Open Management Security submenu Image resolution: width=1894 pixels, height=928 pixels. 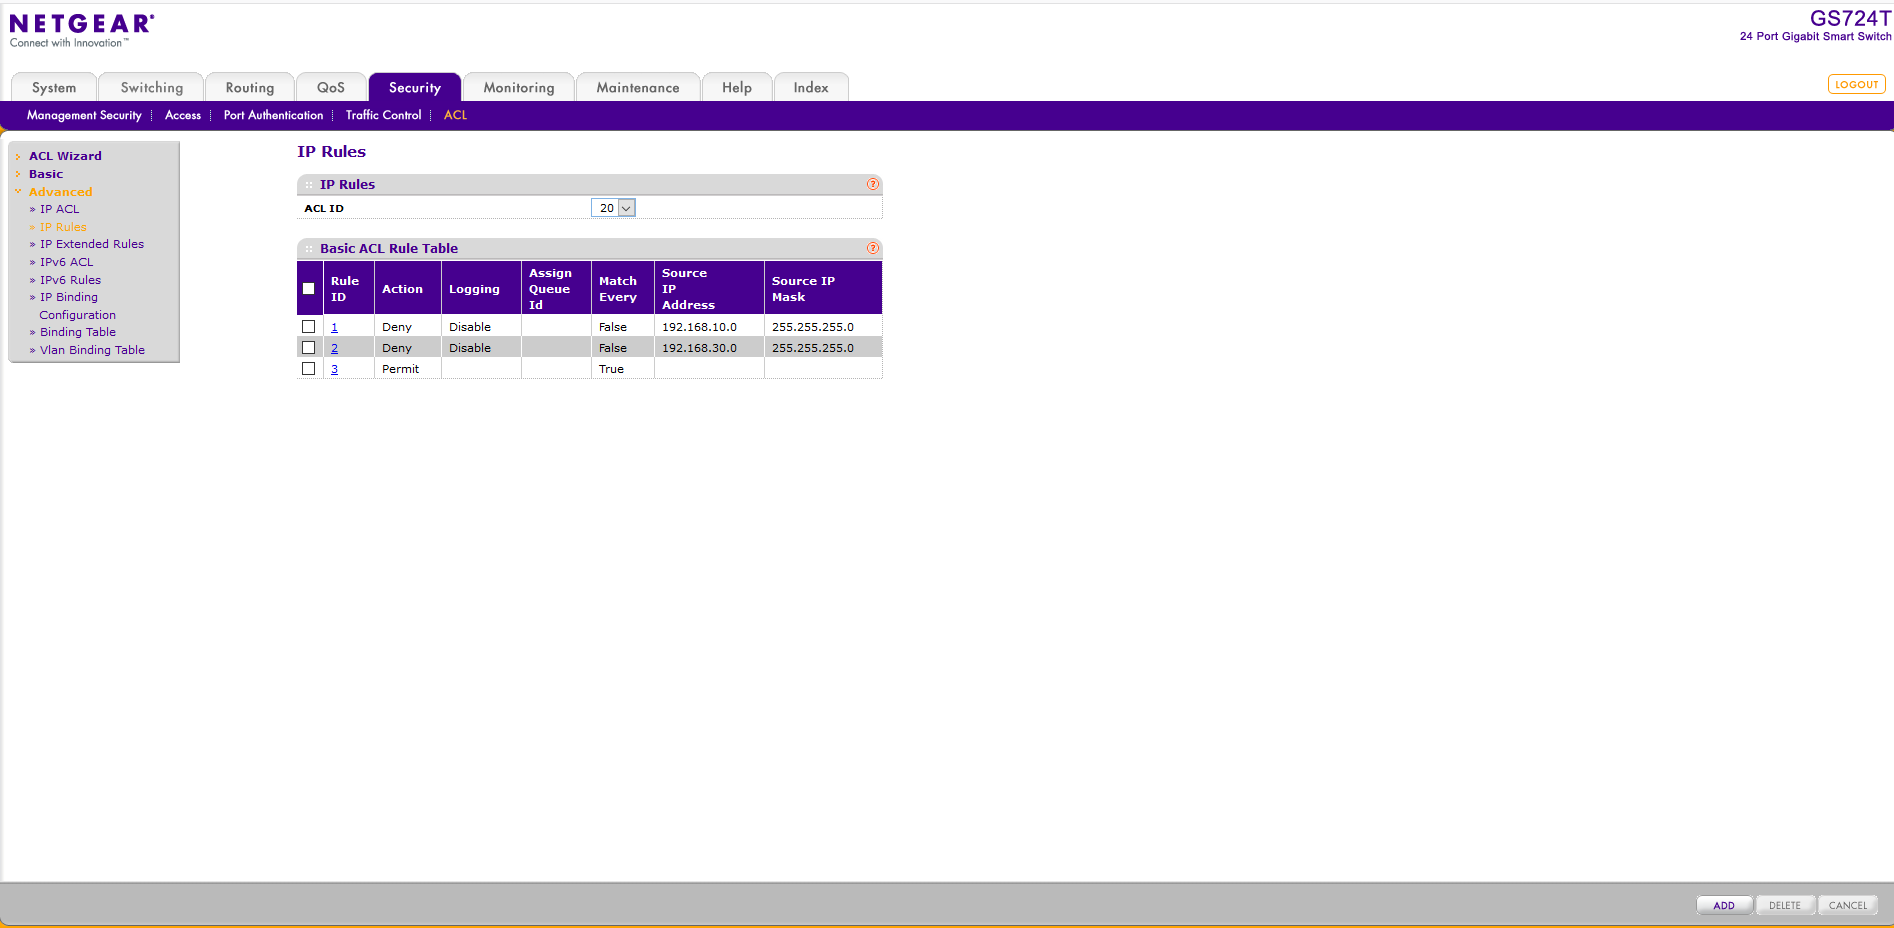pos(84,115)
